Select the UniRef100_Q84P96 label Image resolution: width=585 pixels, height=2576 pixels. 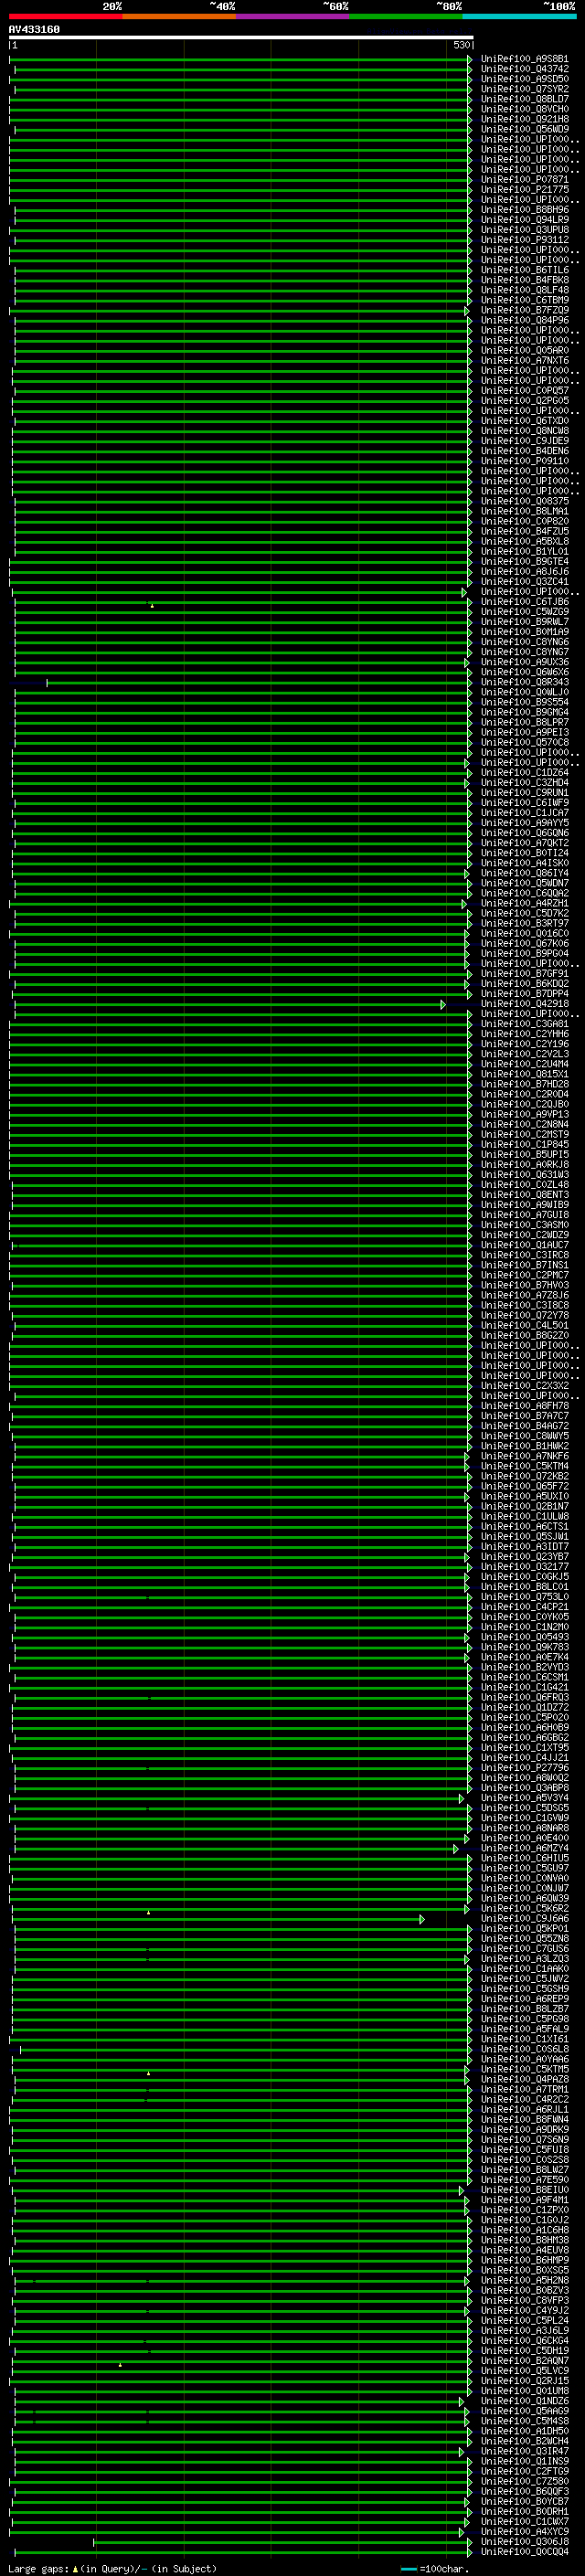click(x=524, y=320)
